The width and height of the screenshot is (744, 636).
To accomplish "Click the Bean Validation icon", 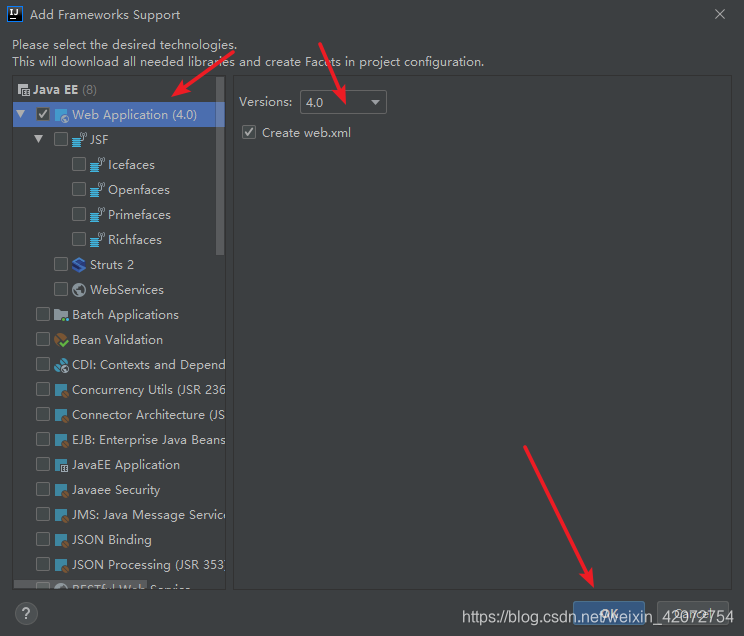I will coord(61,340).
